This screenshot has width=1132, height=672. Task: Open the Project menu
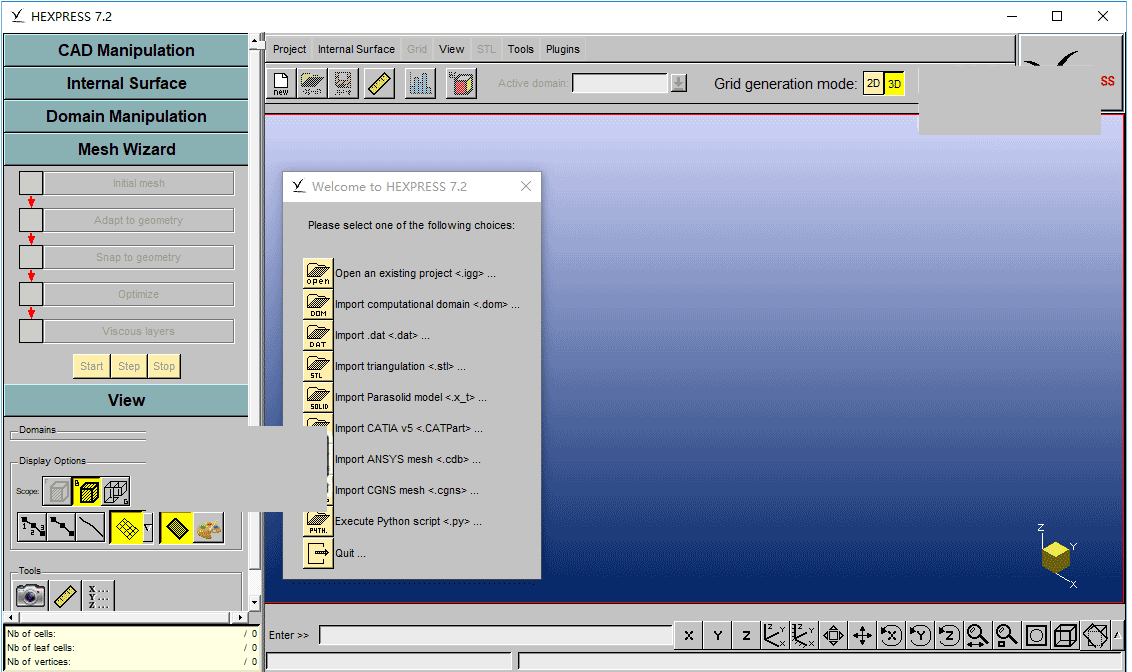(289, 49)
